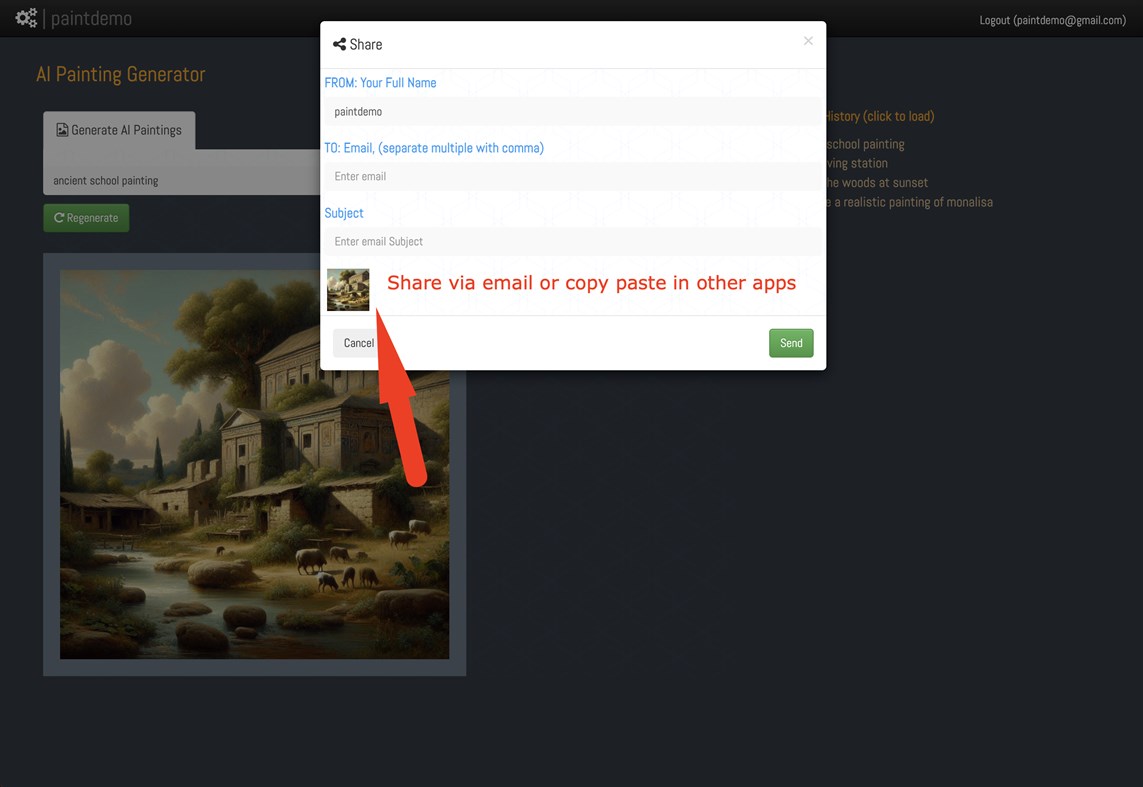Click the Send button
Screen dimensions: 1143x787
coord(791,342)
